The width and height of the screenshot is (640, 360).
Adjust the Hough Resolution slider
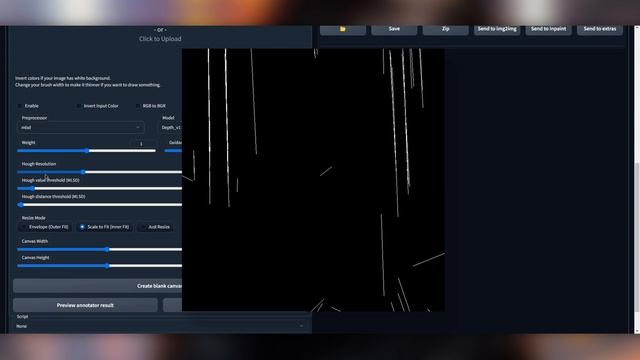99,172
